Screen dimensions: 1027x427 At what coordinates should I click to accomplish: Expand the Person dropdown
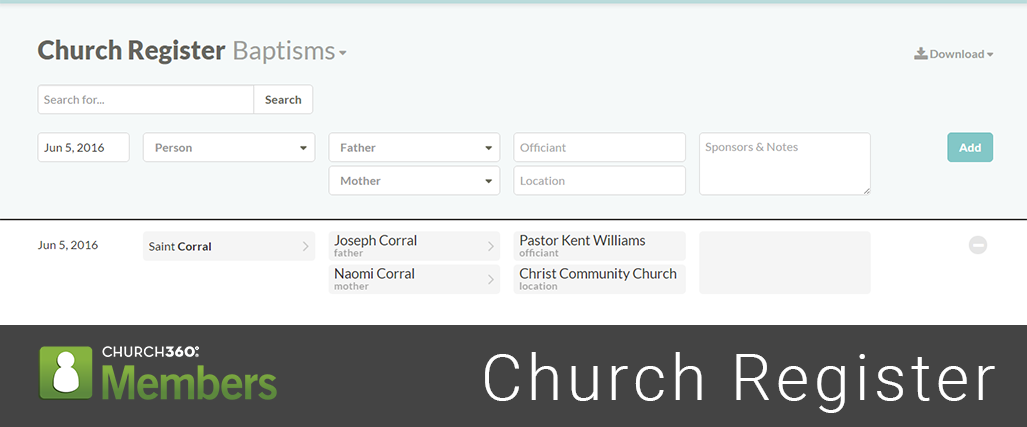(x=229, y=148)
